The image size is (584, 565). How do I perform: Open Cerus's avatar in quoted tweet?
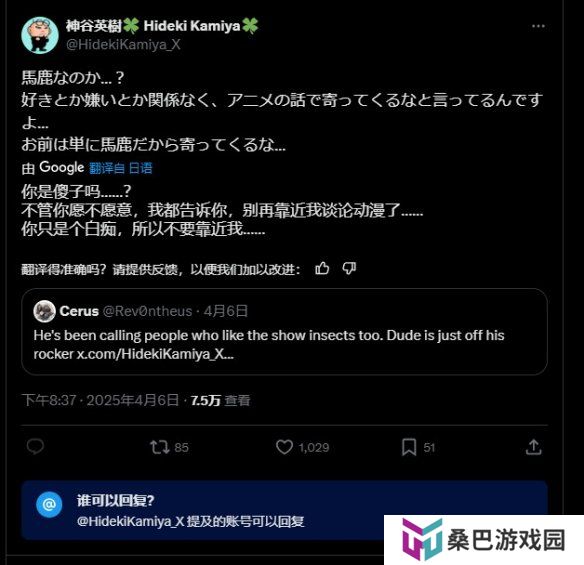click(x=44, y=311)
